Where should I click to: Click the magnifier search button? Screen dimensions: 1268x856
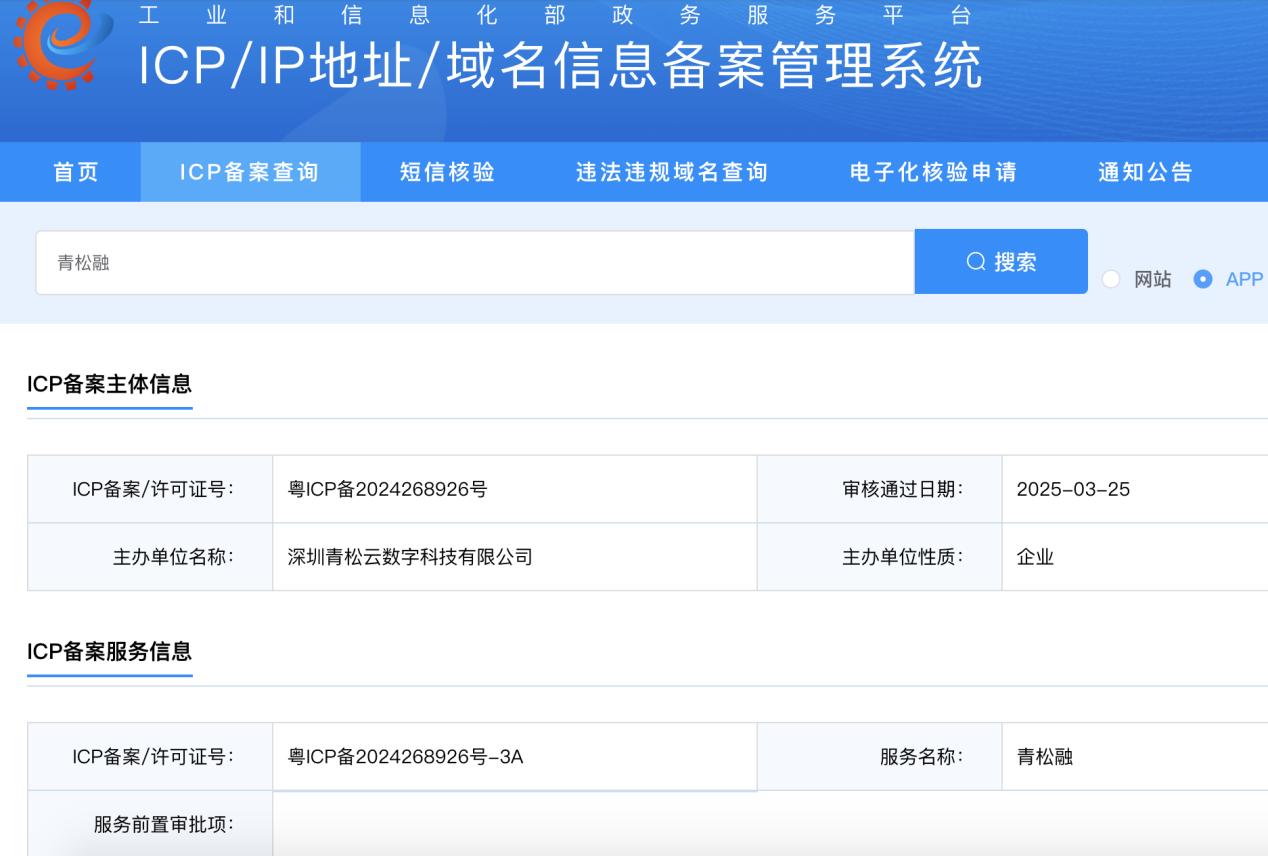coord(1001,262)
